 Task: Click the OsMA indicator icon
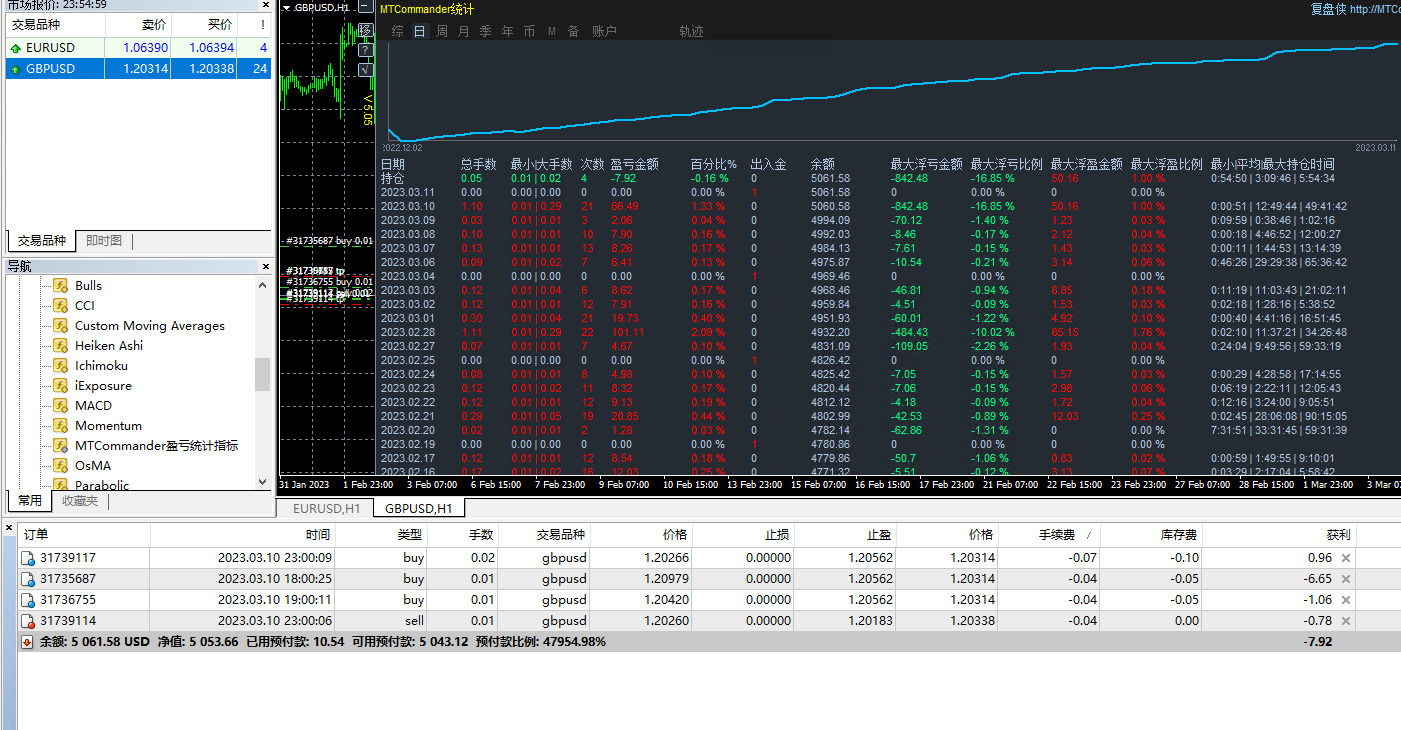(60, 466)
